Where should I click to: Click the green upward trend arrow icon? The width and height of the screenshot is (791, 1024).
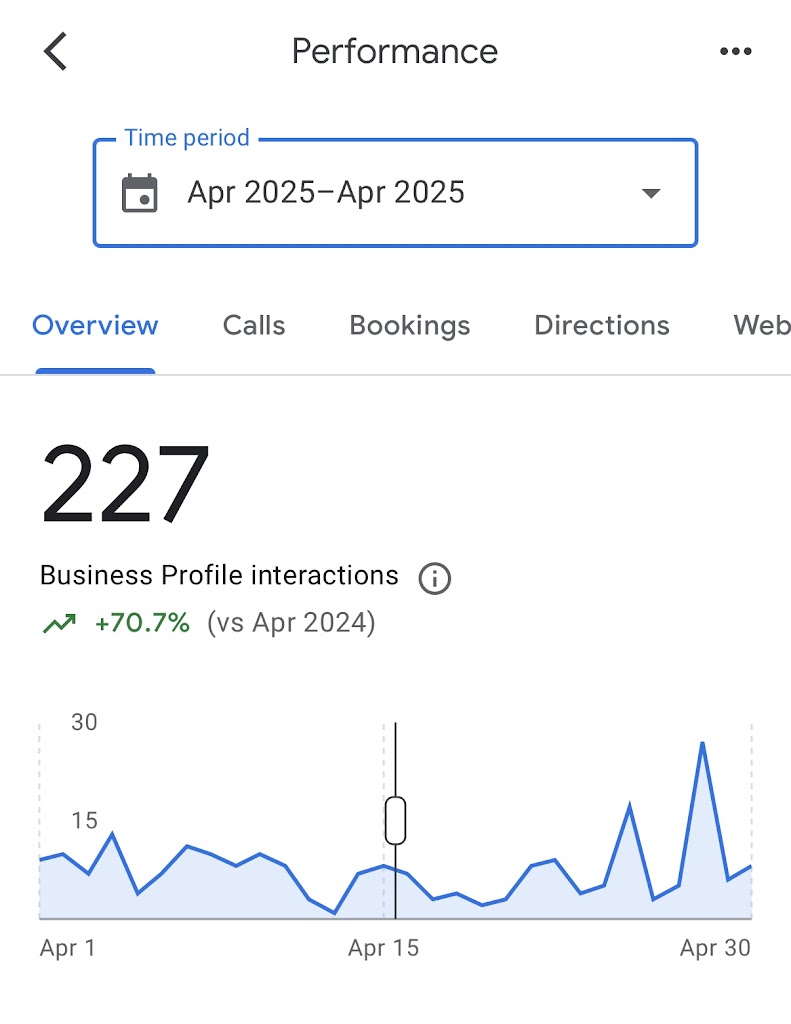click(x=59, y=623)
